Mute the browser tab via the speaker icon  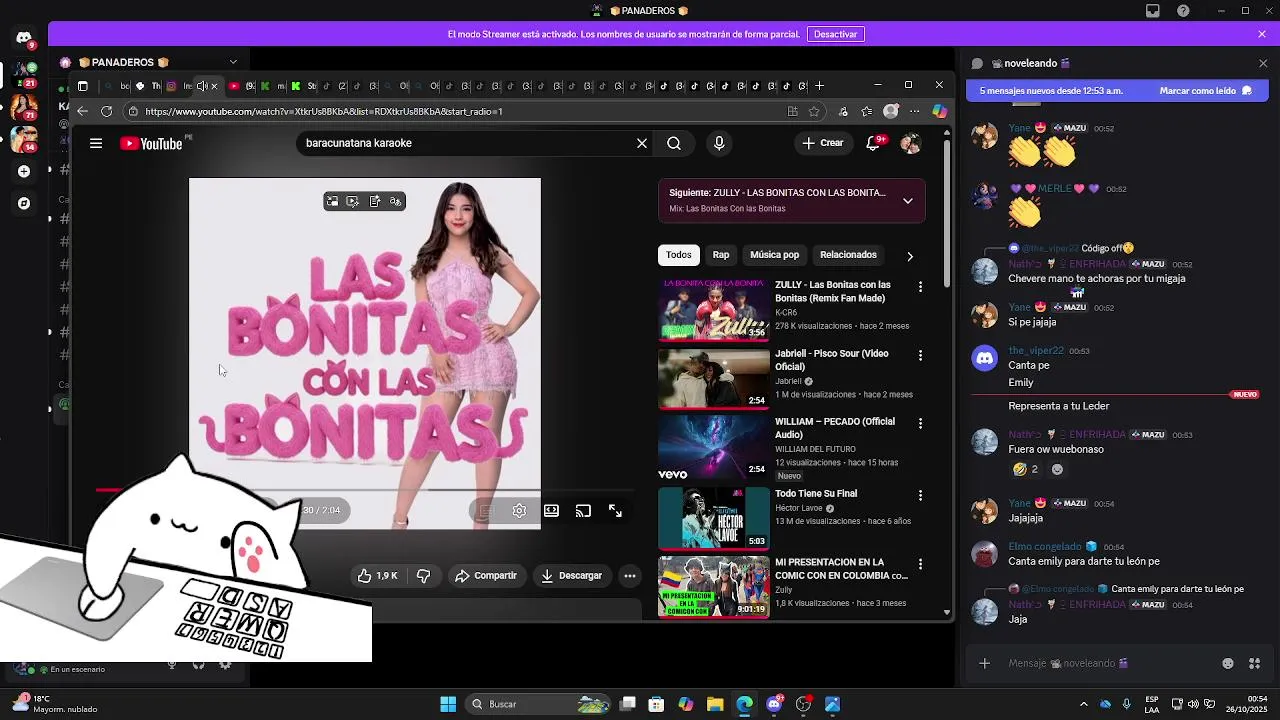point(202,86)
